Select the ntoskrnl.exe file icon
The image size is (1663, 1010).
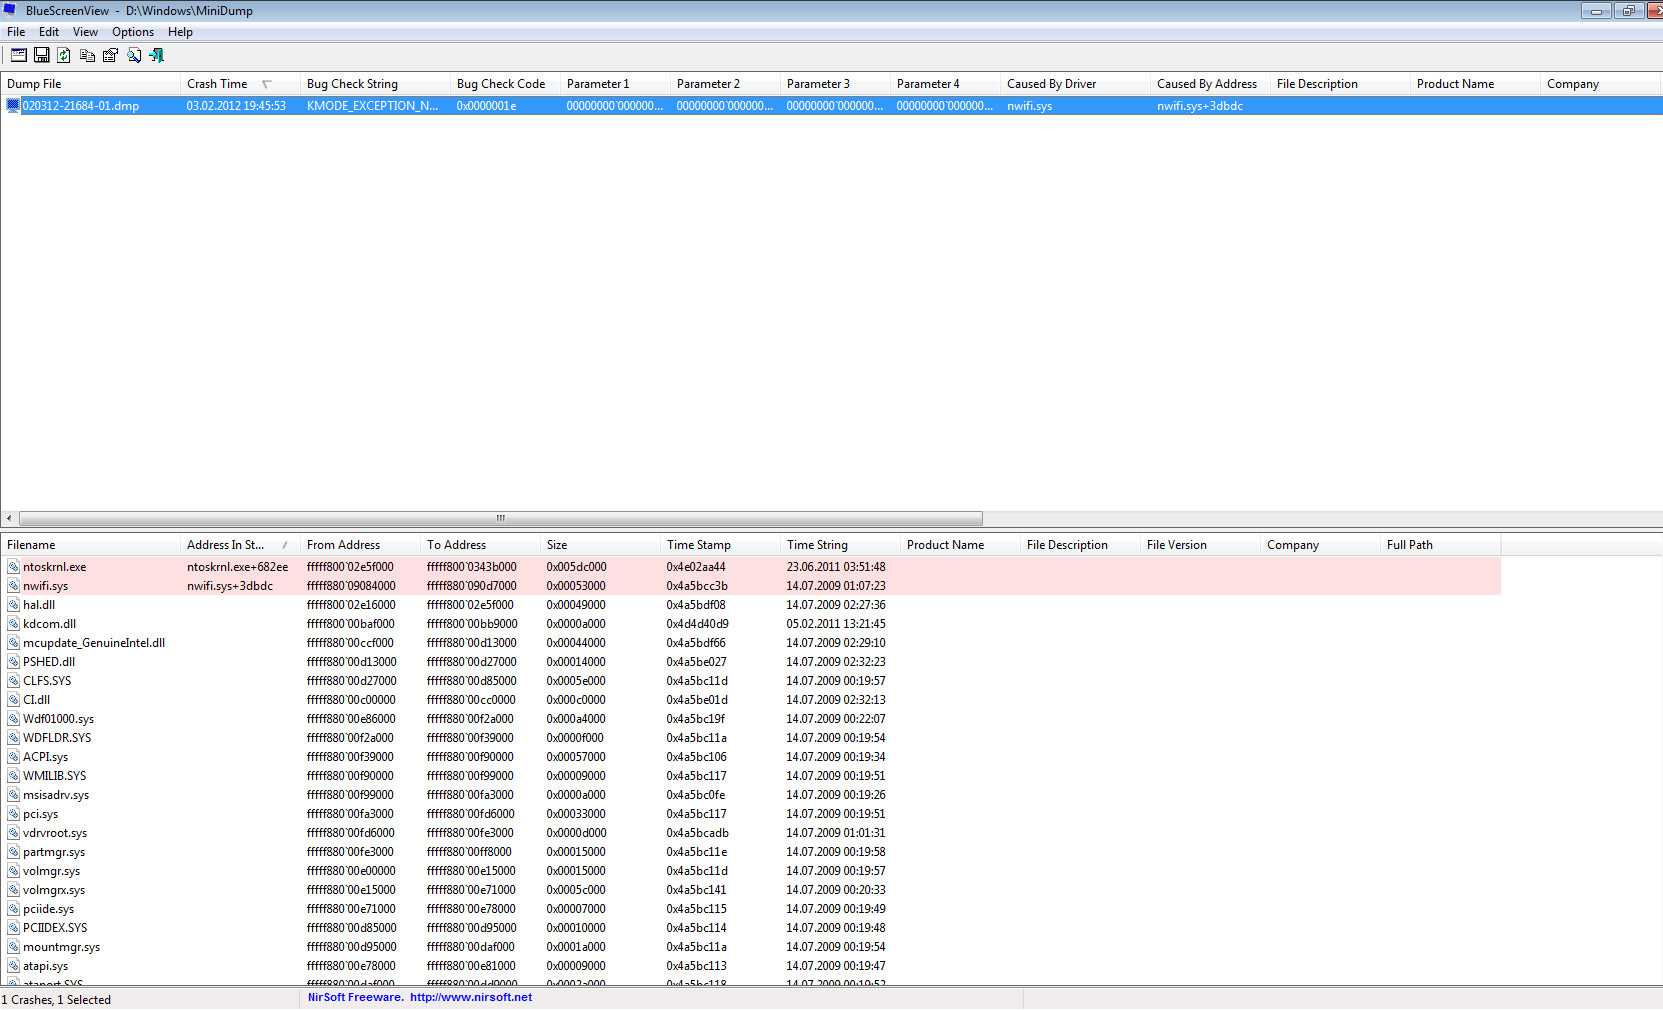(13, 567)
